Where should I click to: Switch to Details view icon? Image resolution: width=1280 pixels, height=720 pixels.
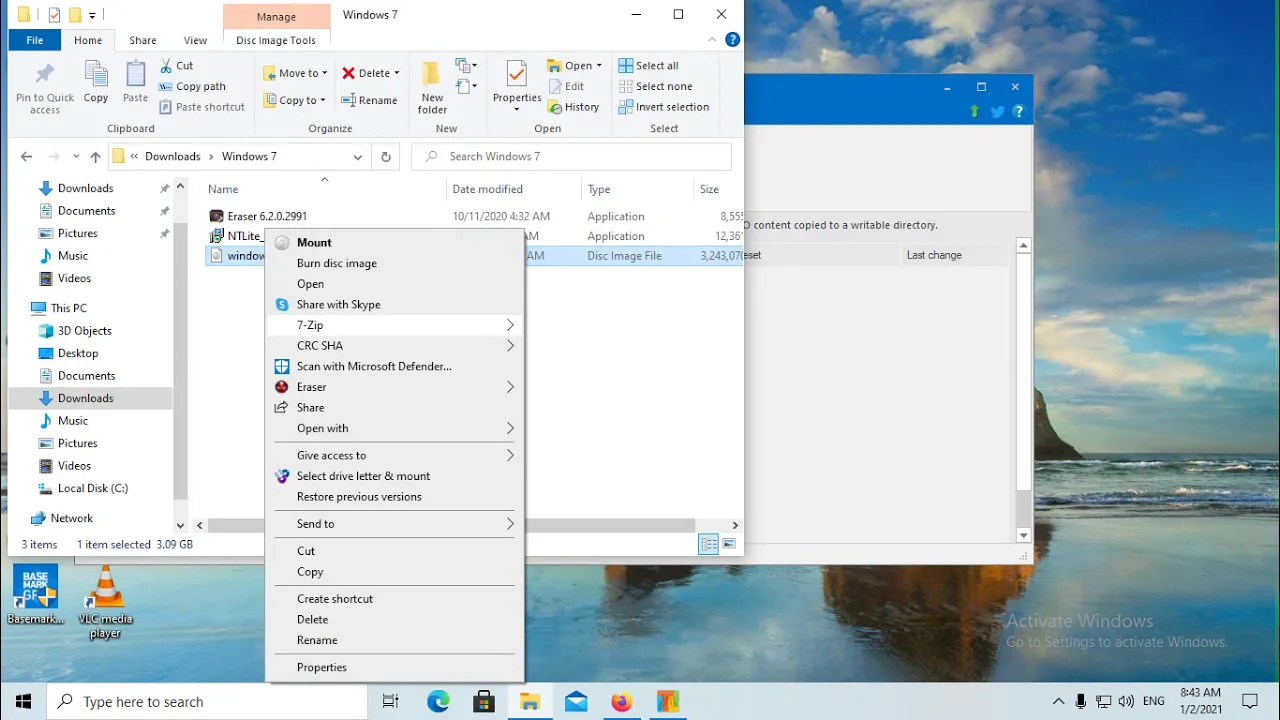point(709,544)
